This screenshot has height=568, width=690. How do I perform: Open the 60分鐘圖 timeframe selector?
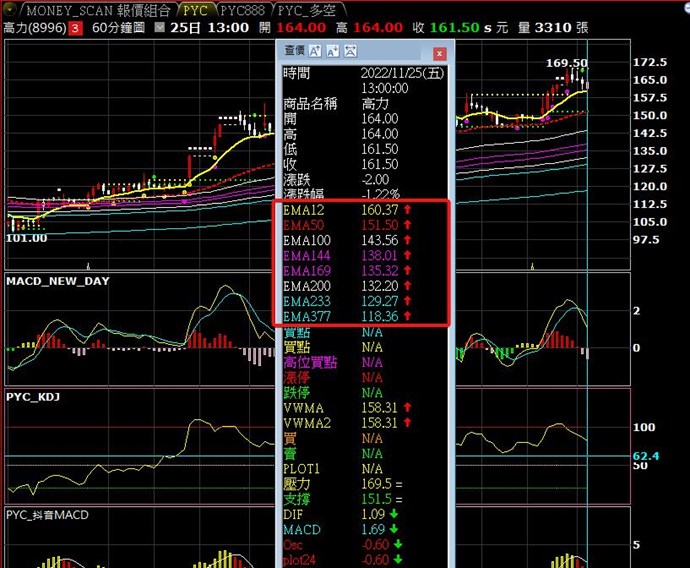click(118, 28)
